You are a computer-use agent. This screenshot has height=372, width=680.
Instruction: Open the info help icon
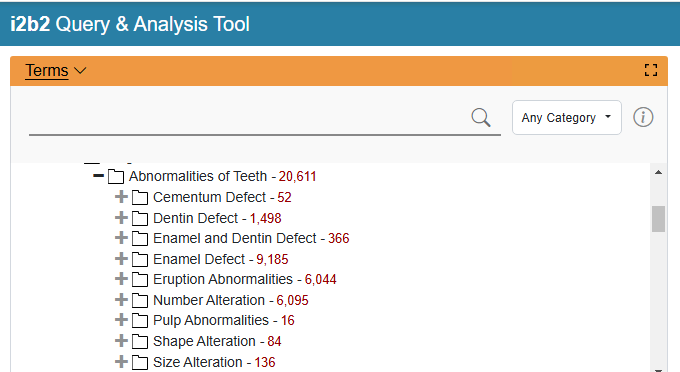pos(643,117)
